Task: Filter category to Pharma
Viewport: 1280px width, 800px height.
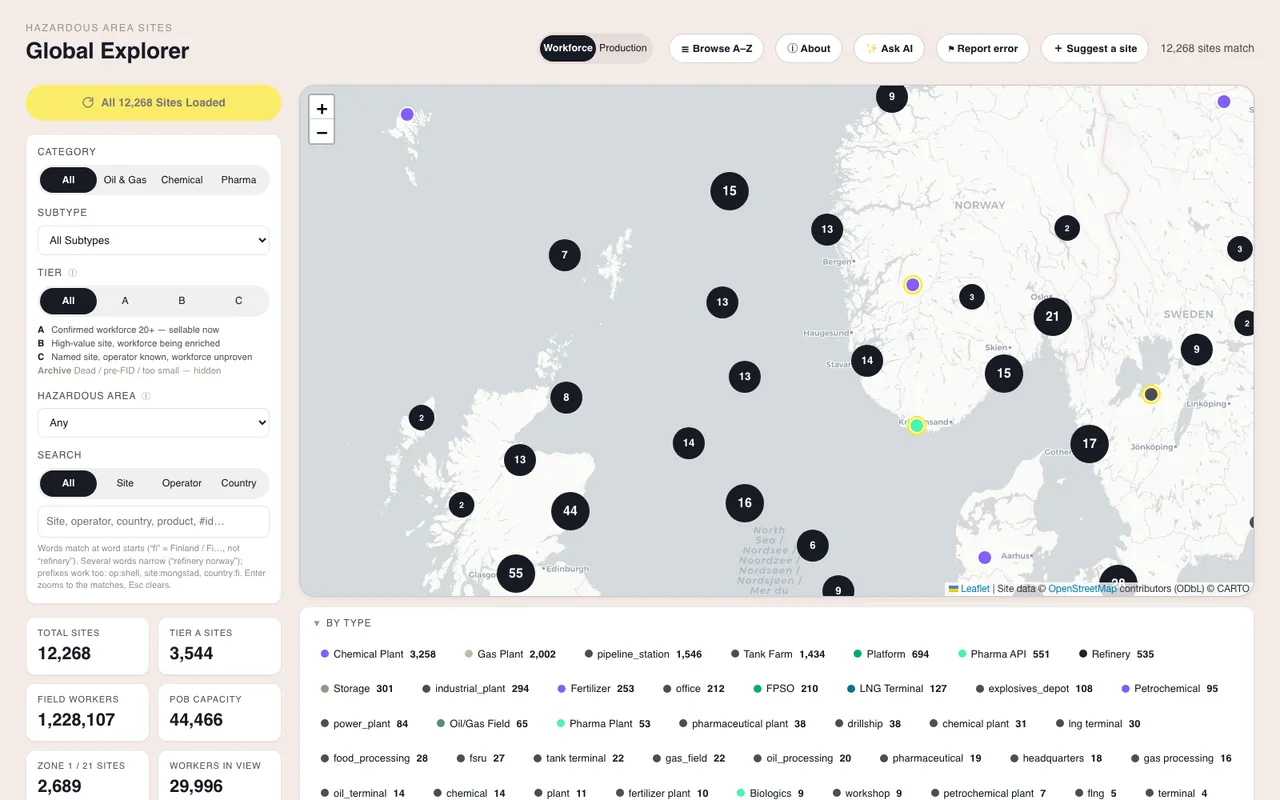Action: click(239, 180)
